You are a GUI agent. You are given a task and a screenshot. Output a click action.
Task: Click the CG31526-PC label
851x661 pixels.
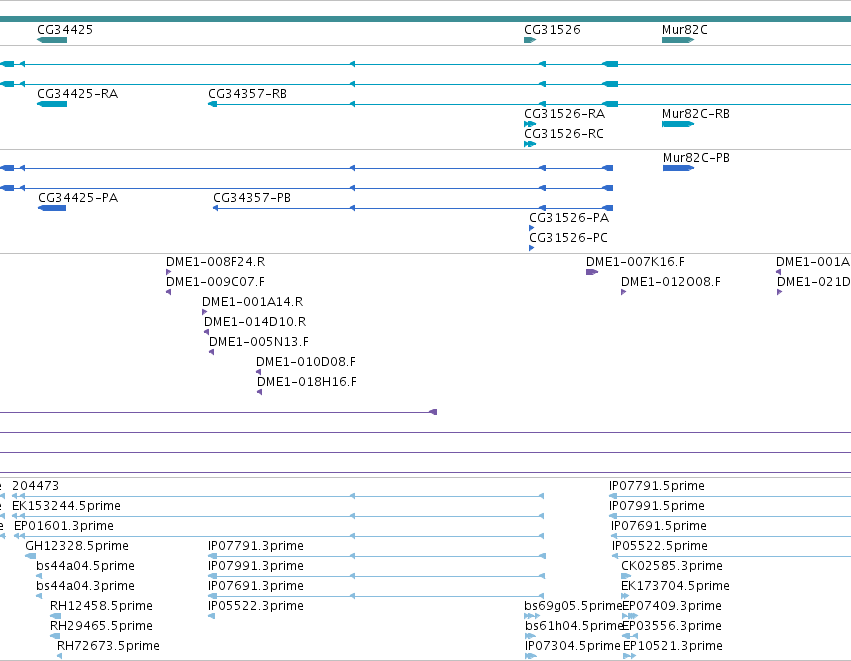tap(568, 238)
